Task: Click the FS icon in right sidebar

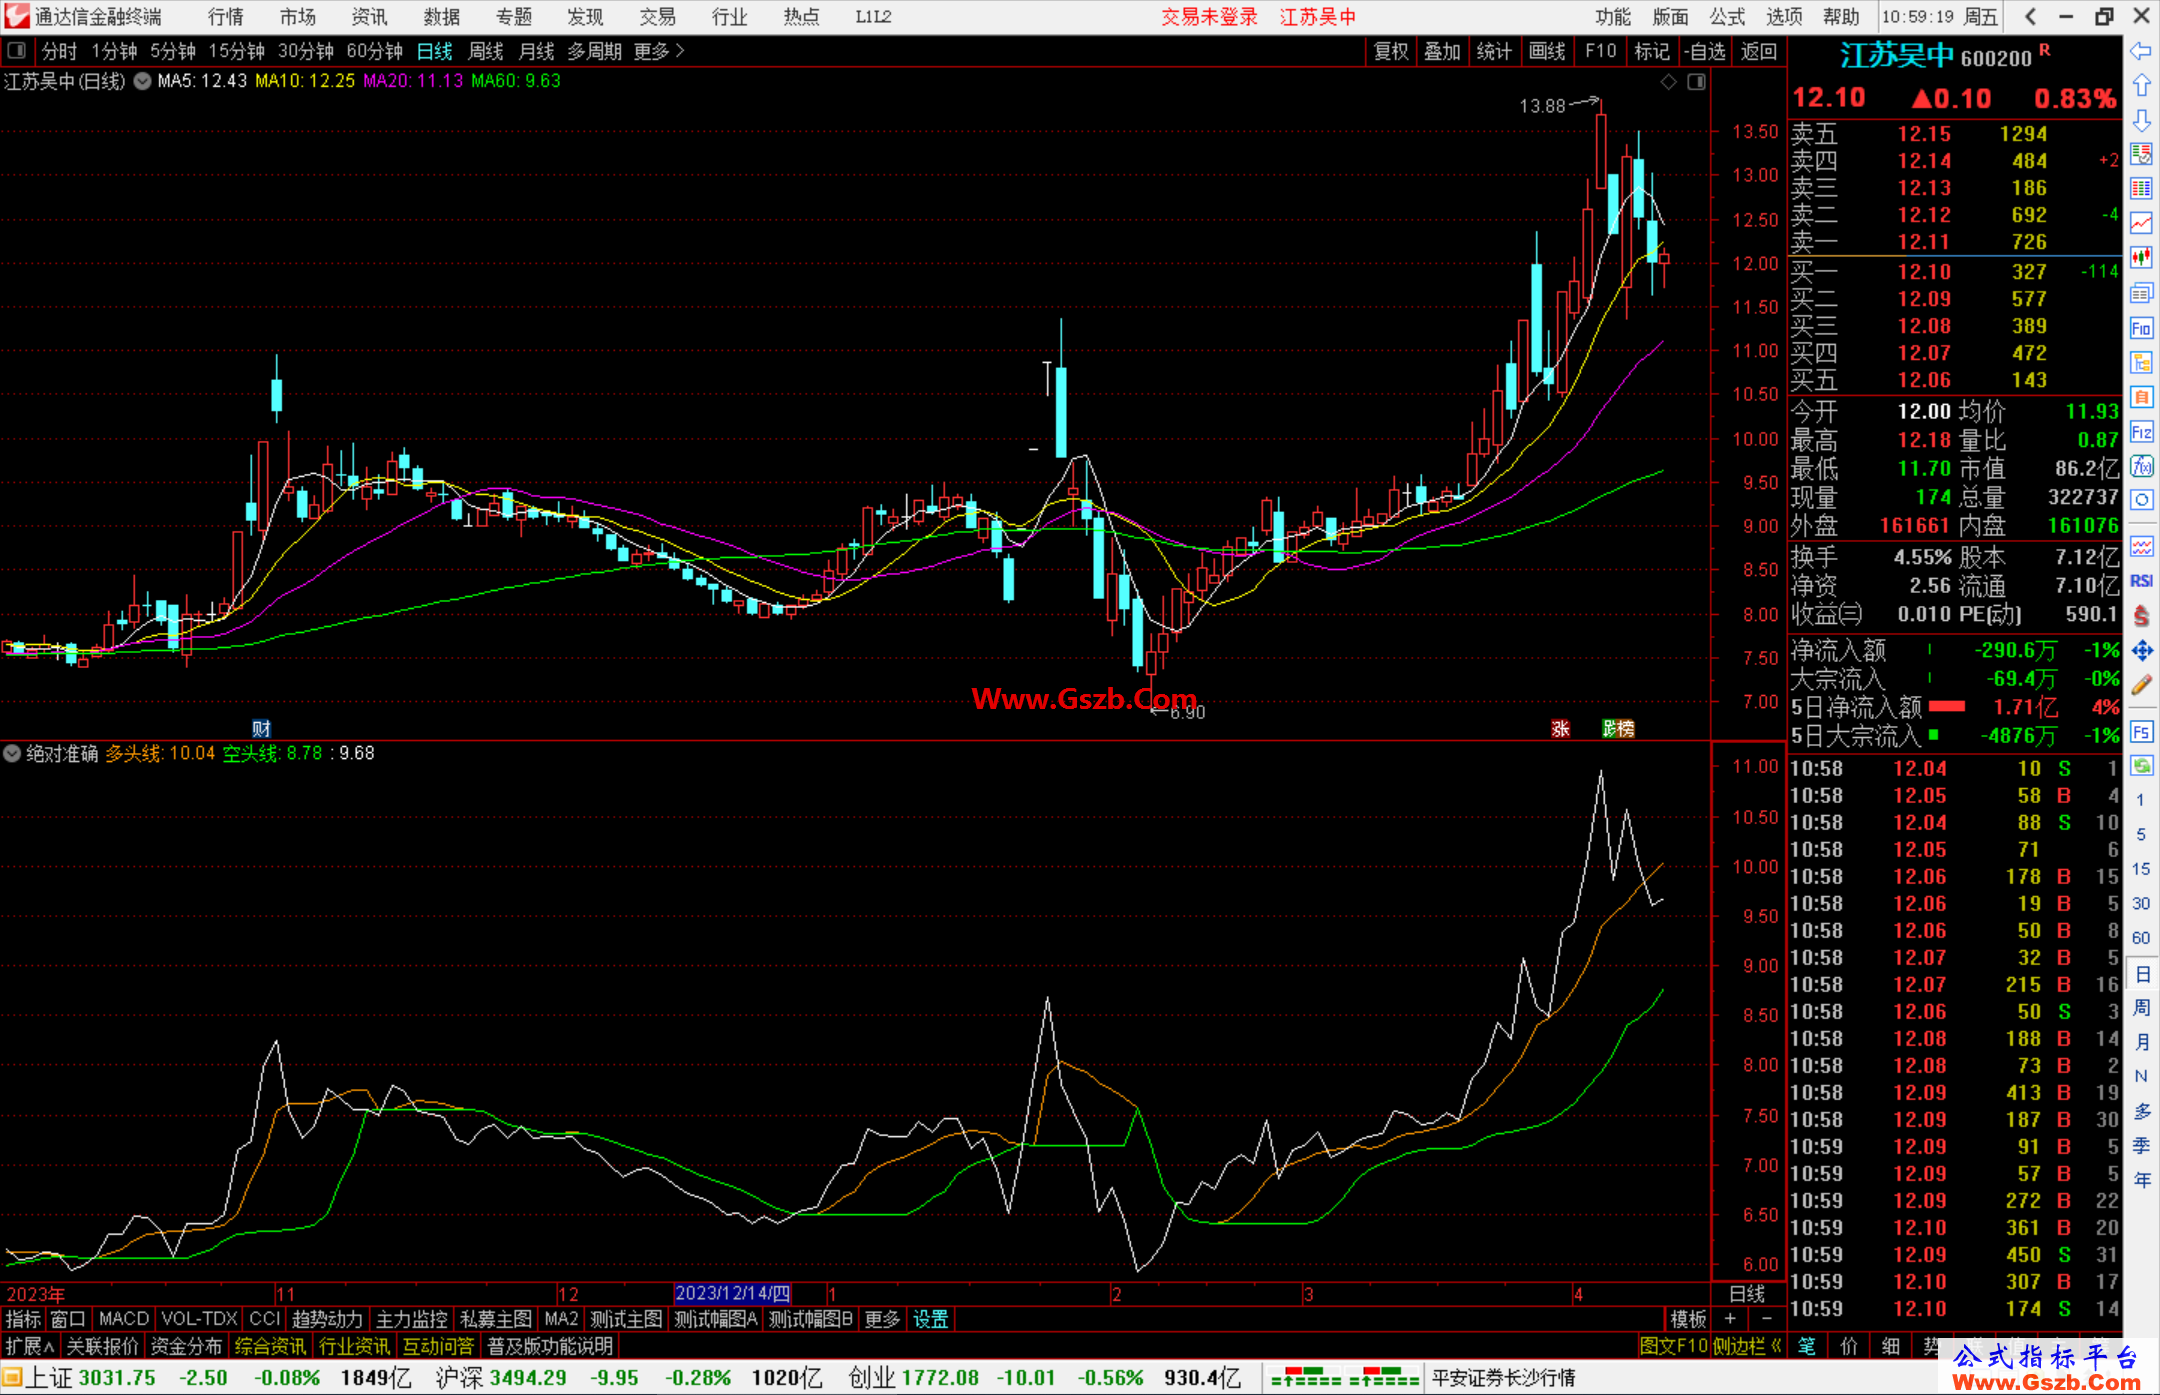Action: coord(2141,732)
